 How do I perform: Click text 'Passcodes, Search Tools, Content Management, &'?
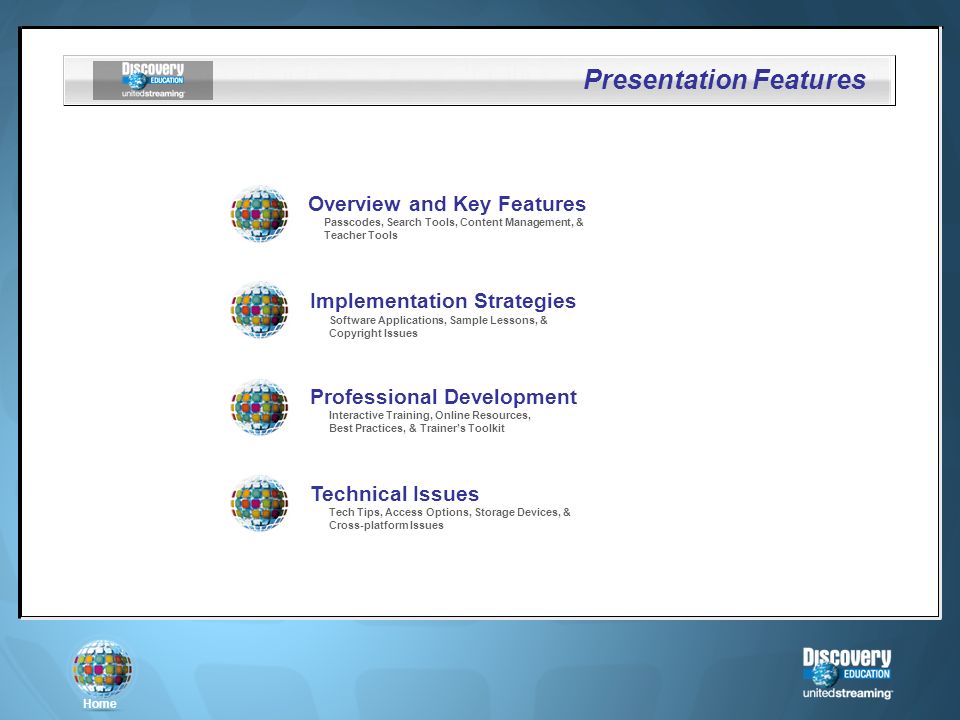point(454,222)
